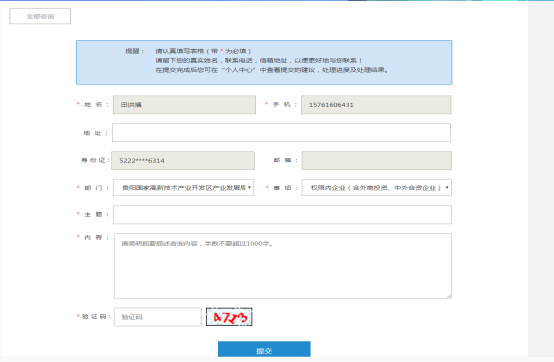The image size is (554, 362).
Task: Click the 邮箱 email input field
Action: click(377, 160)
